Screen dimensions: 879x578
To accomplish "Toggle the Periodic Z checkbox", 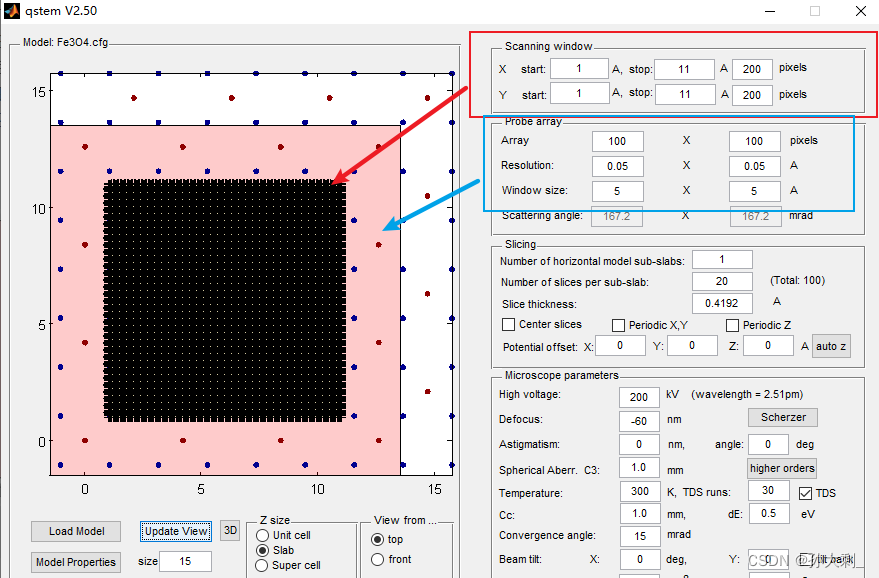I will pyautogui.click(x=732, y=325).
